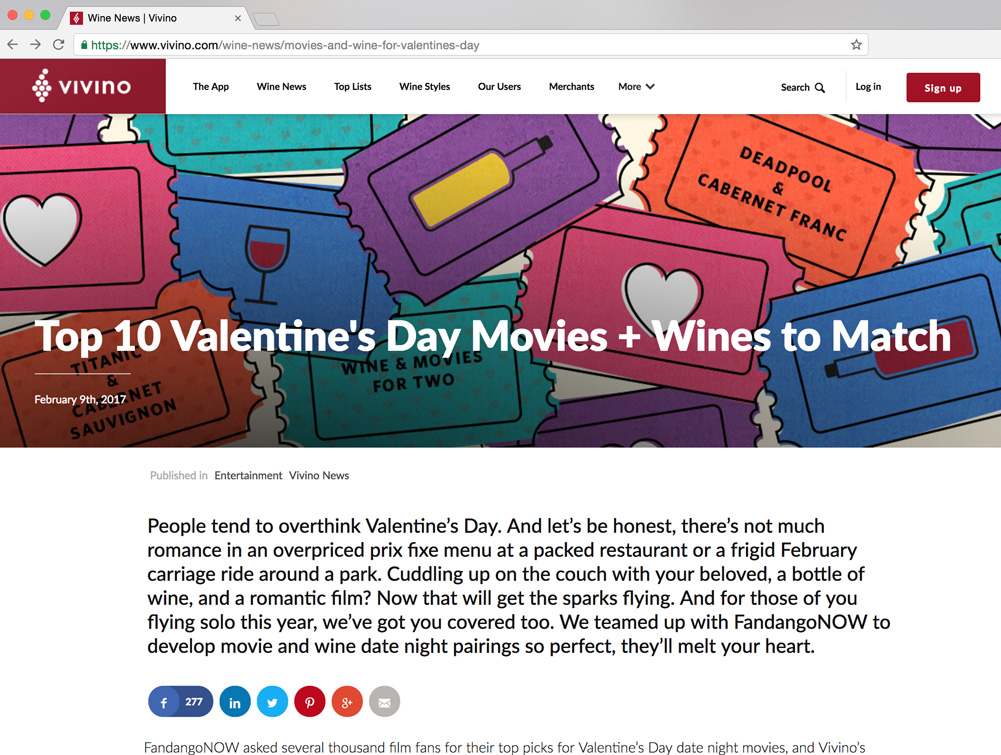This screenshot has height=755, width=1001.
Task: Click the macOS green maximize window button
Action: click(x=45, y=15)
